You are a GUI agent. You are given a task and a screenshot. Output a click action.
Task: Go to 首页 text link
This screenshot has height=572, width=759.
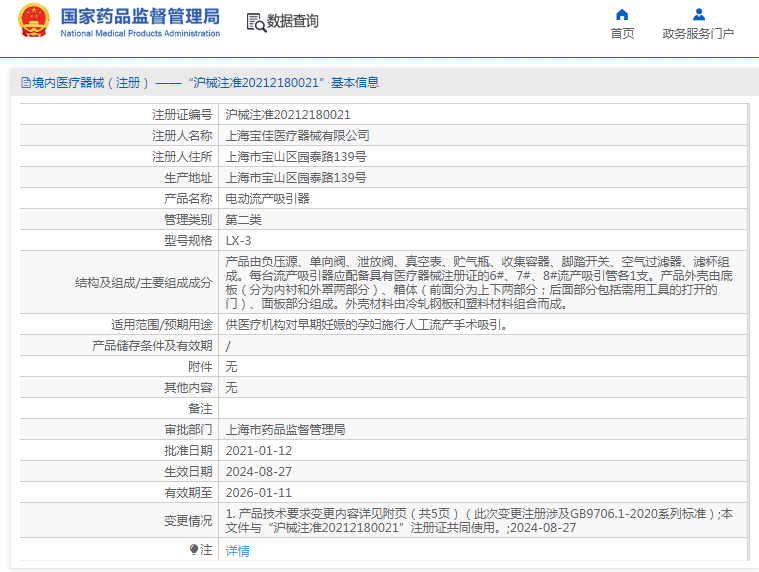(x=622, y=33)
